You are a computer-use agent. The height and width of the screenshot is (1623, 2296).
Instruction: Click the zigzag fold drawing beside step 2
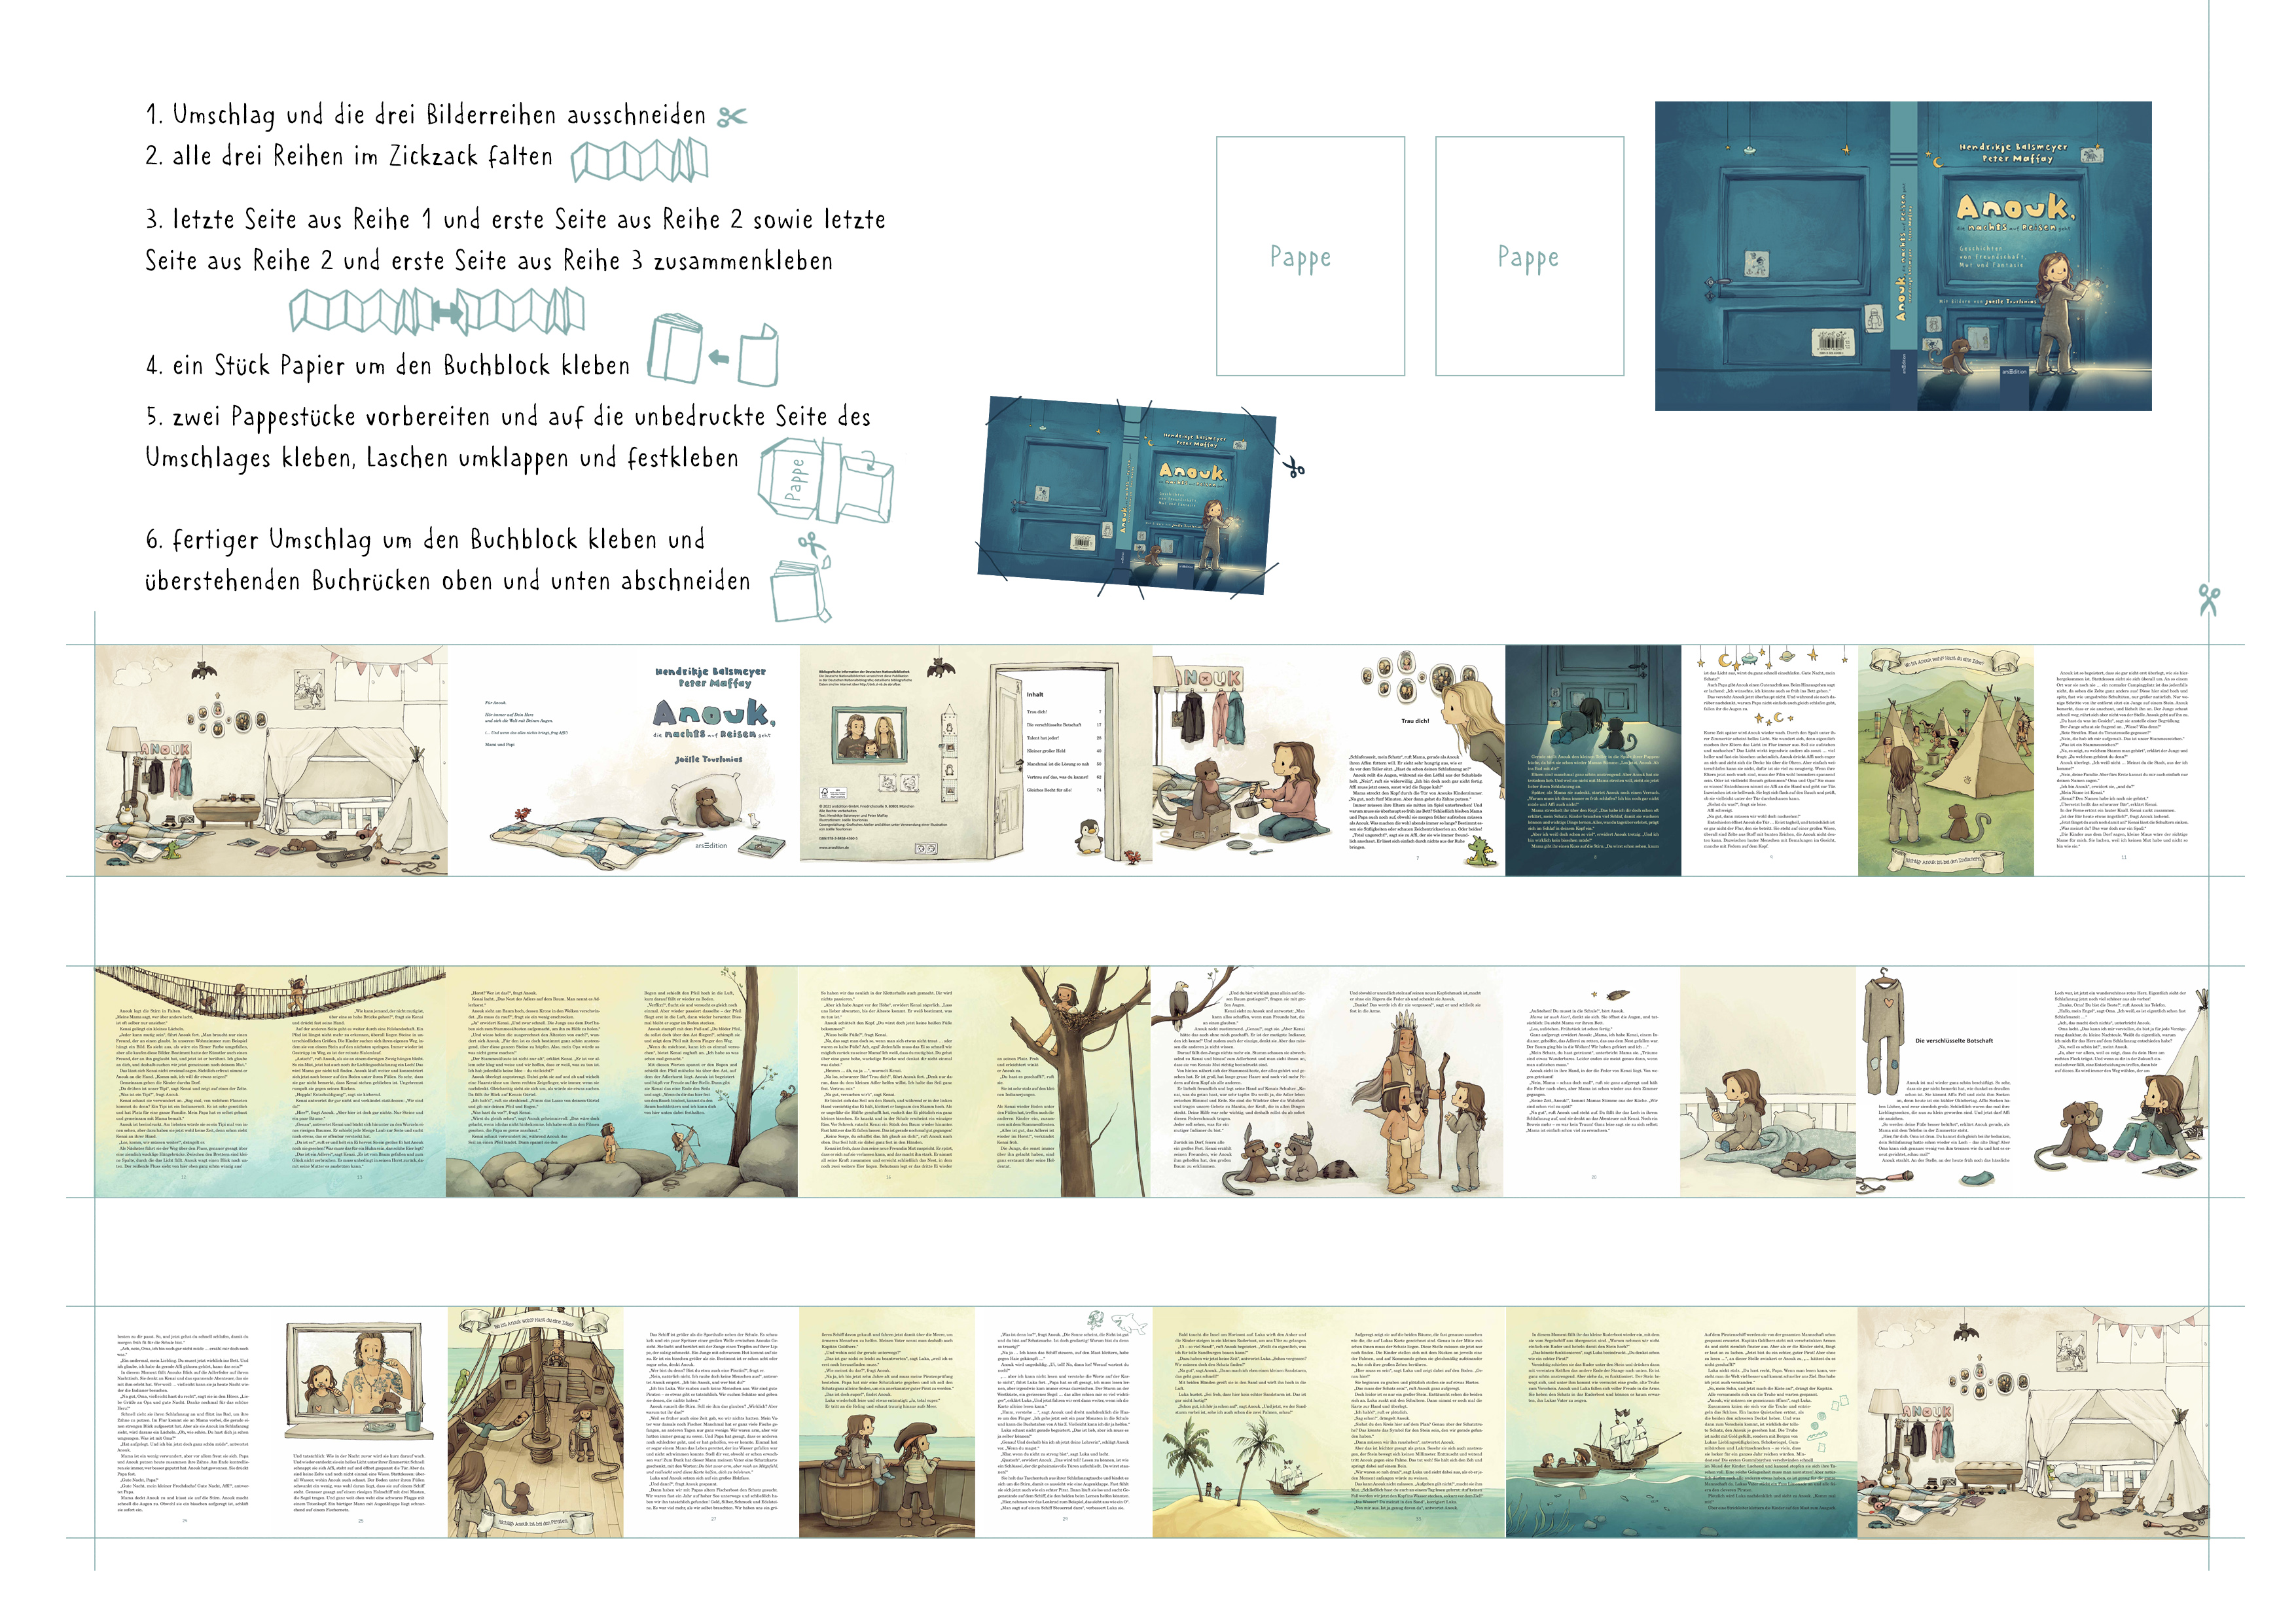pos(640,160)
